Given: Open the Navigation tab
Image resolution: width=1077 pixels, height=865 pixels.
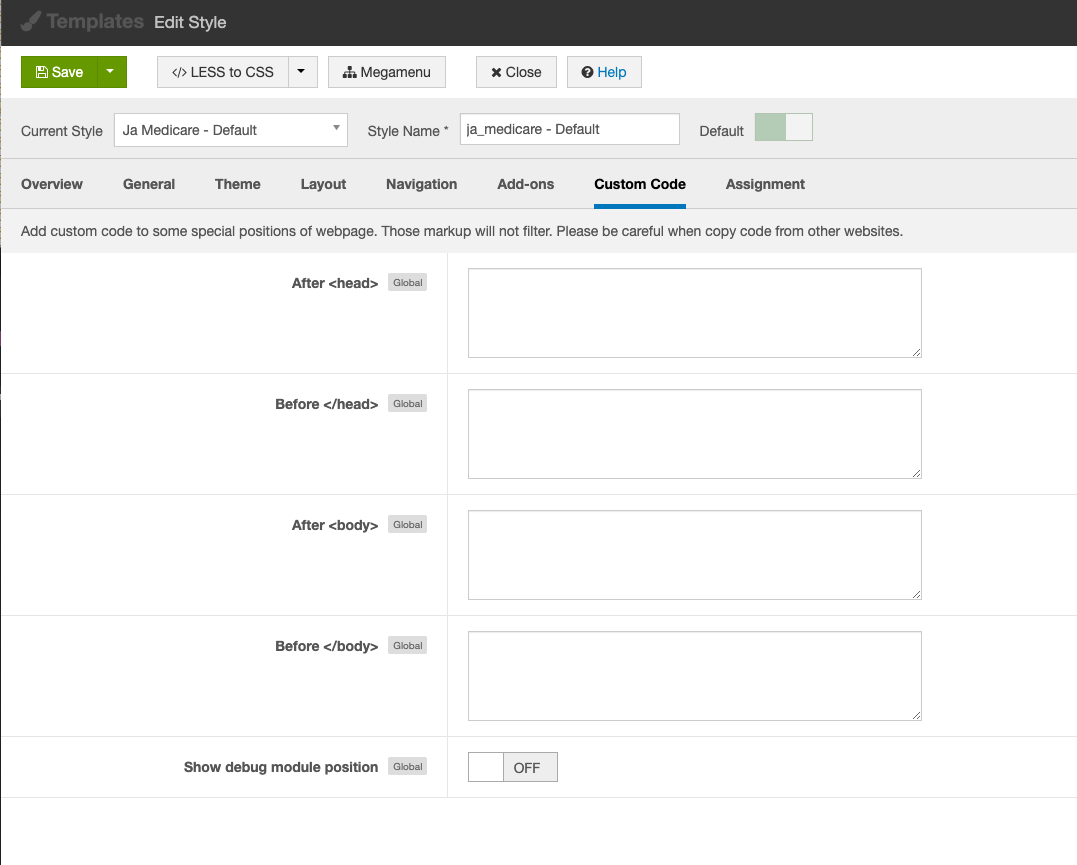Looking at the screenshot, I should pyautogui.click(x=421, y=184).
